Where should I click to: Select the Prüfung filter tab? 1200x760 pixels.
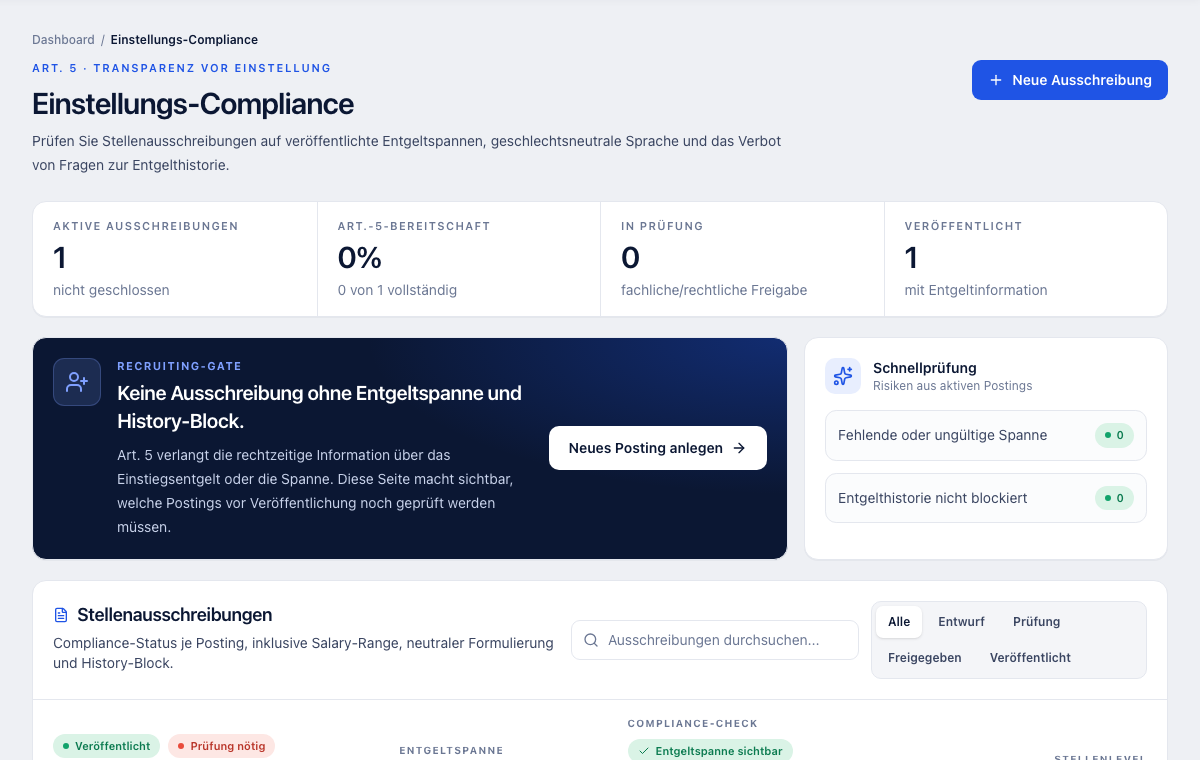[1036, 622]
